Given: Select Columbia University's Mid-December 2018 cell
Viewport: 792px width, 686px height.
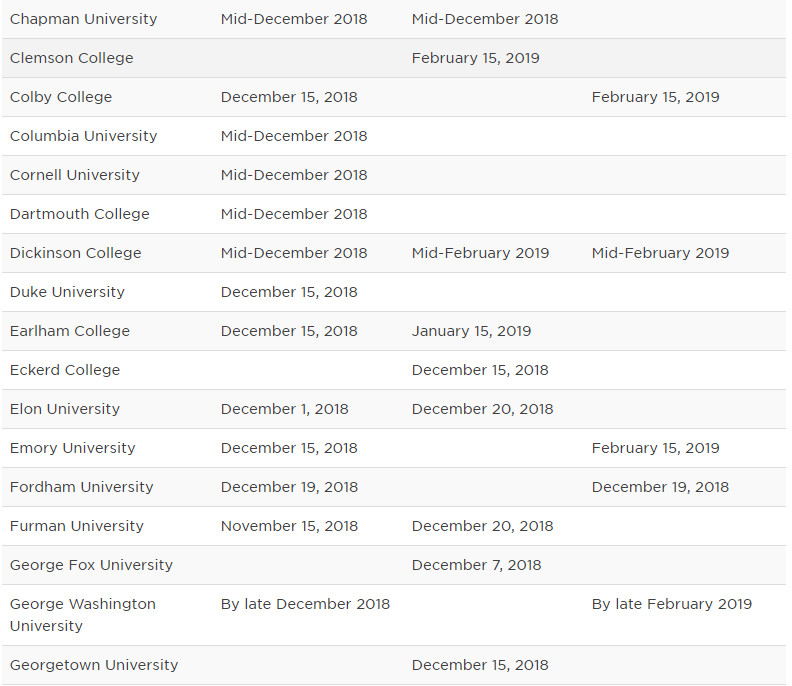Looking at the screenshot, I should coord(294,136).
